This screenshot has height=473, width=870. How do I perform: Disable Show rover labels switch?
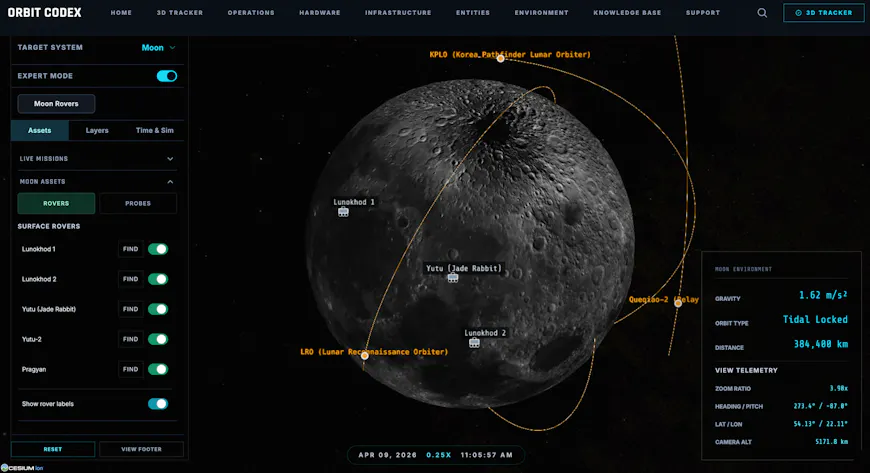coord(158,404)
